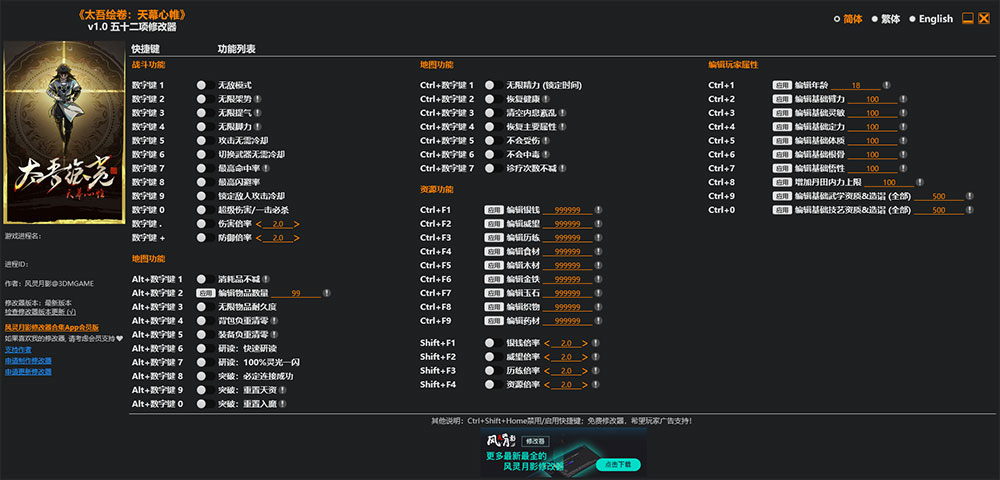Enable the 无限精力 (锁定时间) toggle
The image size is (1000, 480).
coord(493,85)
